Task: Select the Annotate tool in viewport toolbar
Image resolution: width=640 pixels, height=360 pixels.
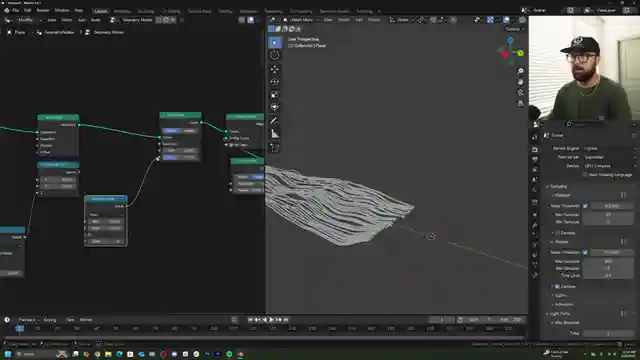Action: click(x=275, y=121)
